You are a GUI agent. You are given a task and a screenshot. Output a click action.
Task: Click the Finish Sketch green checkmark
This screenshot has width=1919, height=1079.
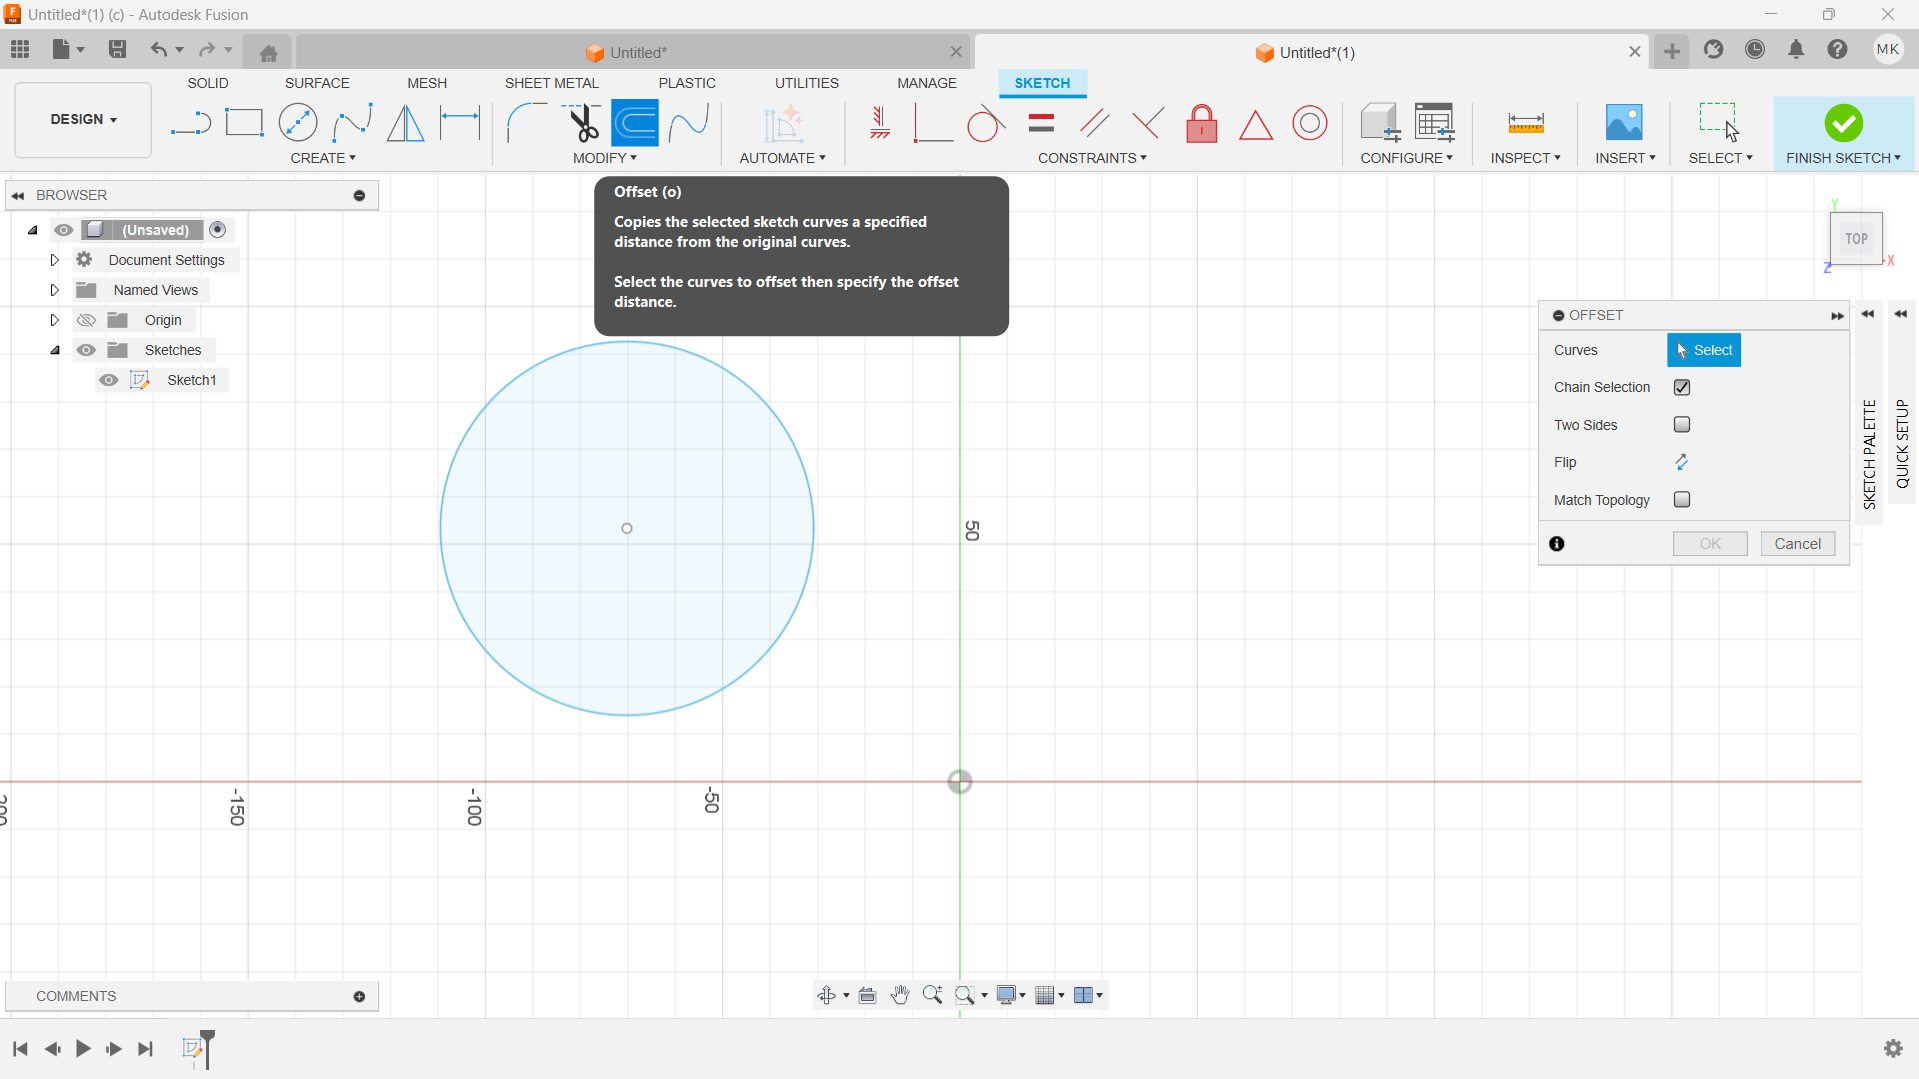pos(1843,123)
